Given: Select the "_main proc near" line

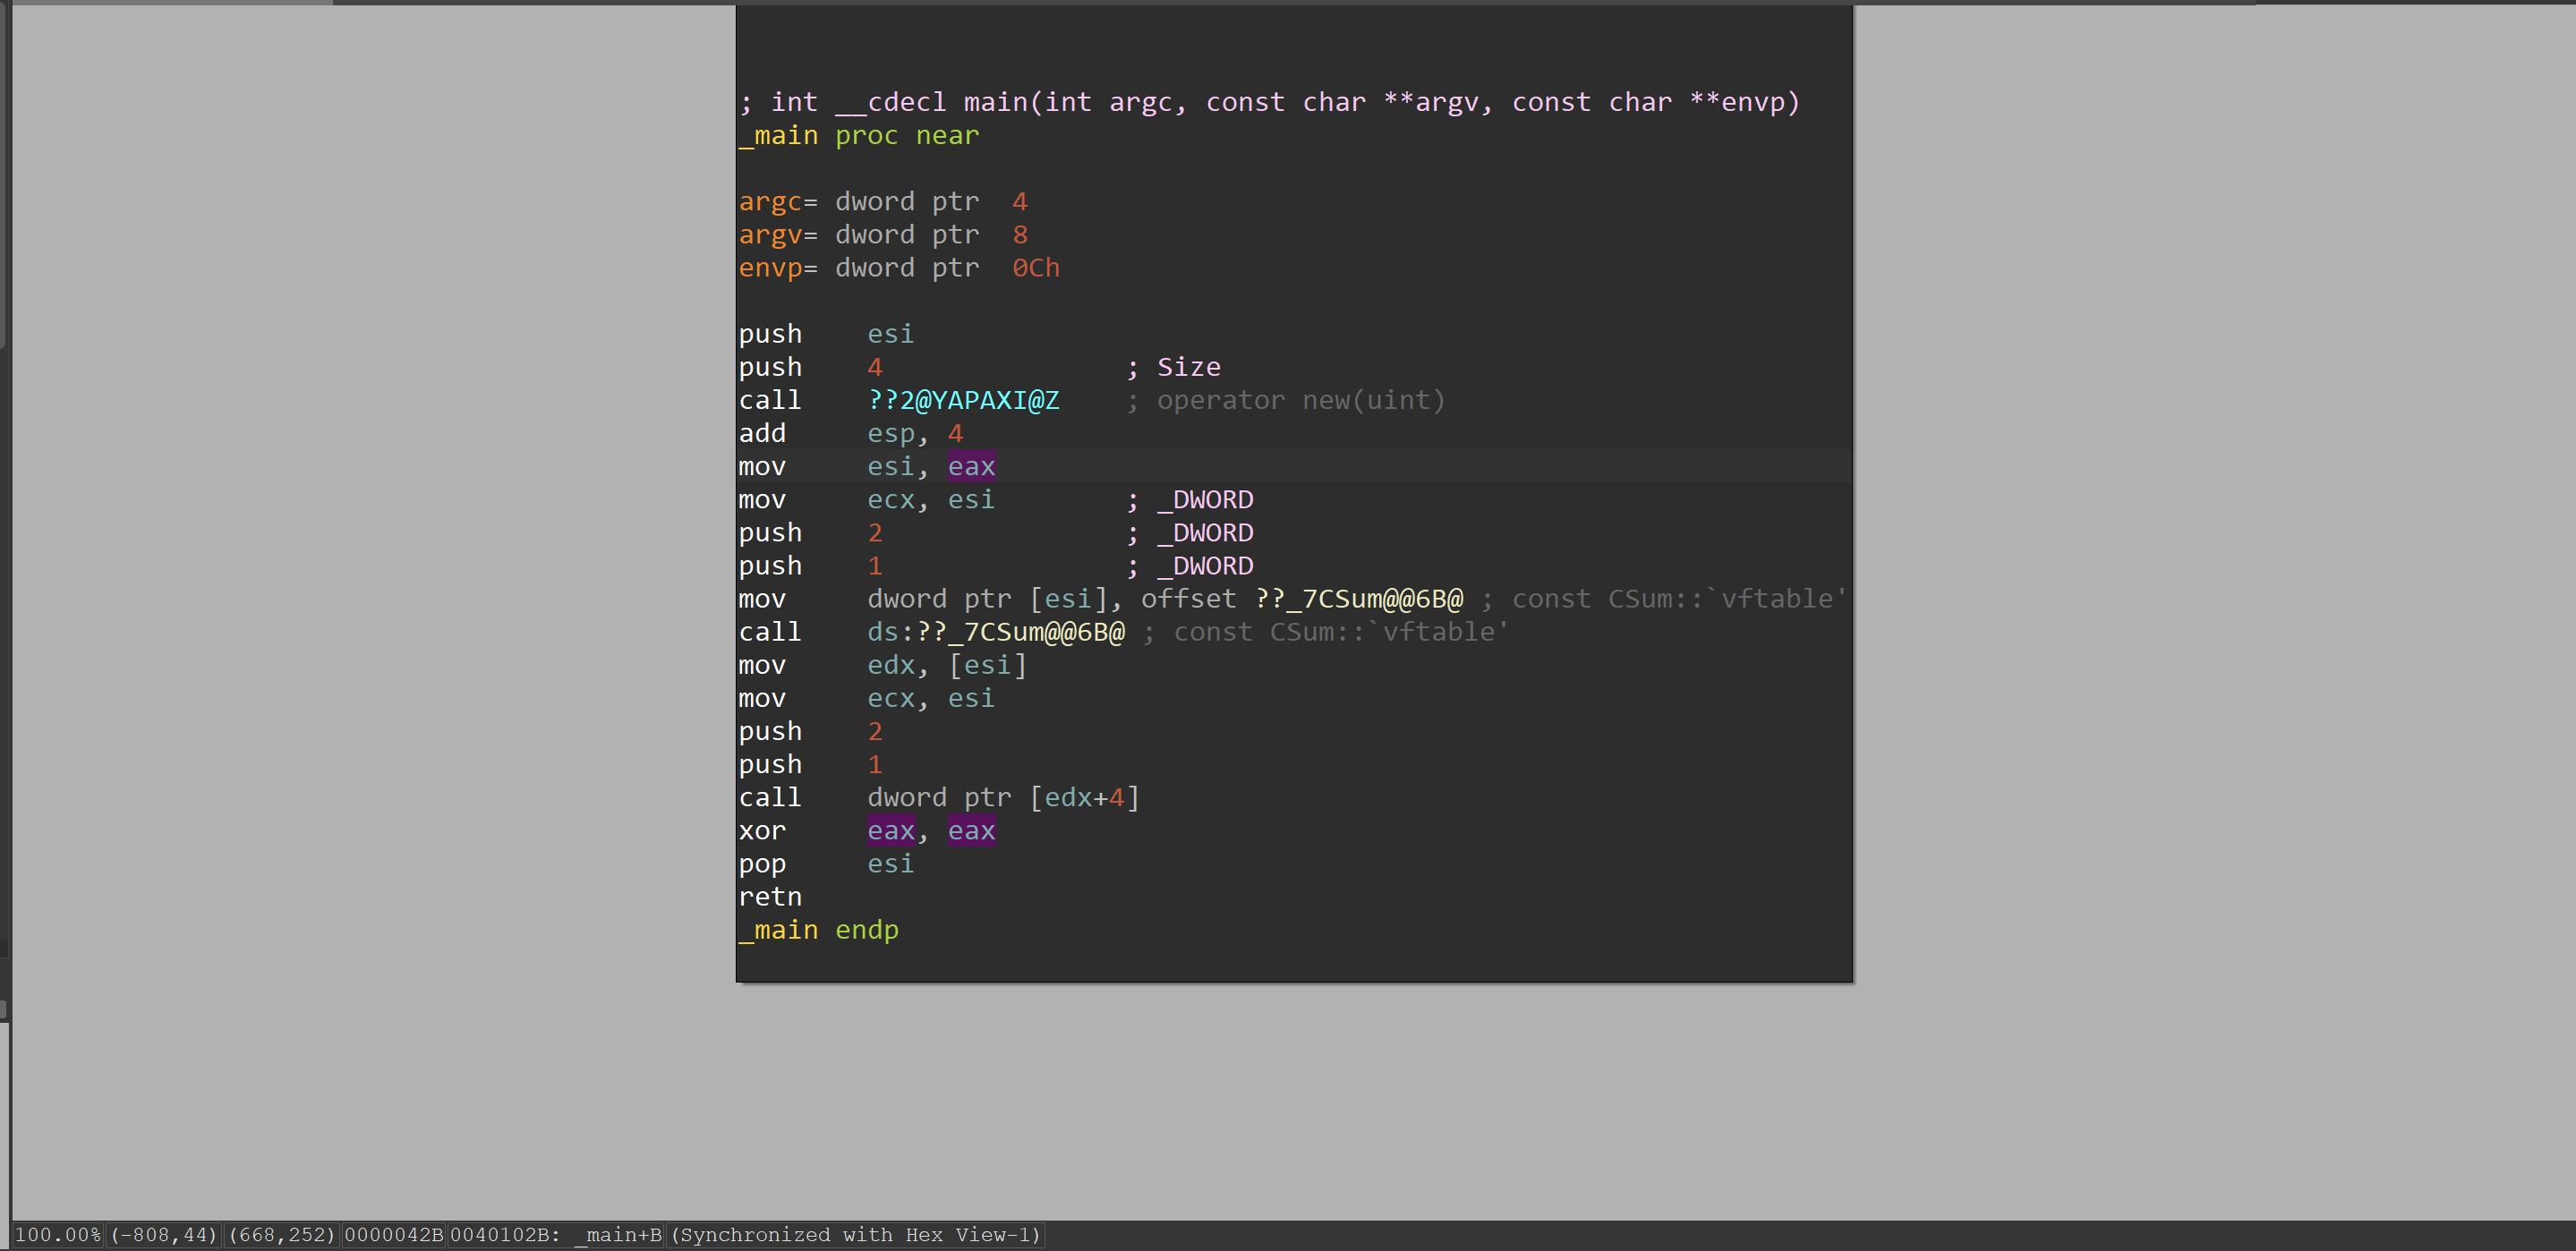Looking at the screenshot, I should (x=859, y=135).
